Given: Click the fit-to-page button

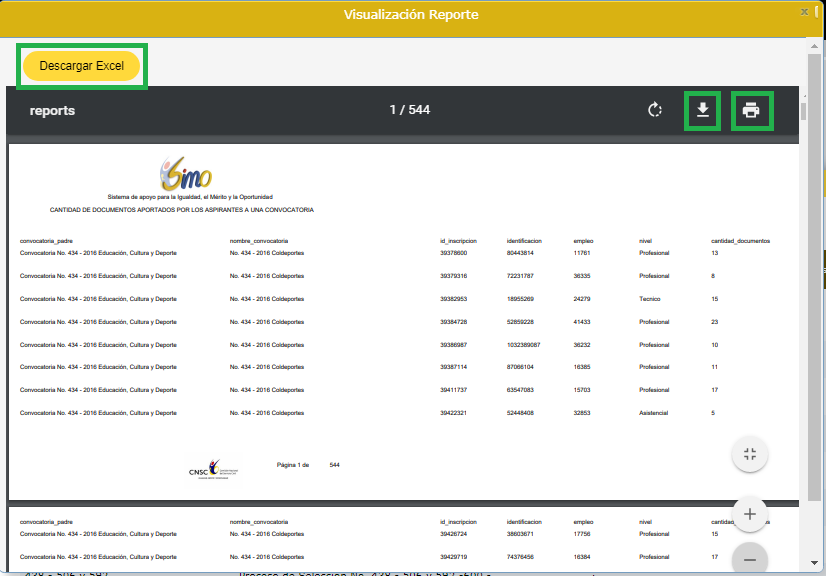Looking at the screenshot, I should click(749, 454).
